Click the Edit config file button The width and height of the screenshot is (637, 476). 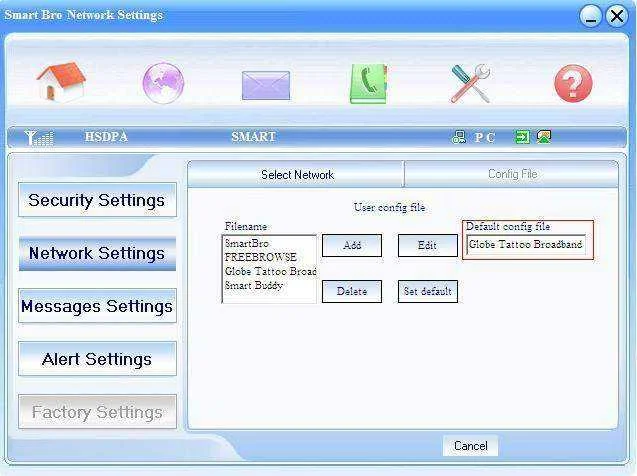click(x=427, y=245)
